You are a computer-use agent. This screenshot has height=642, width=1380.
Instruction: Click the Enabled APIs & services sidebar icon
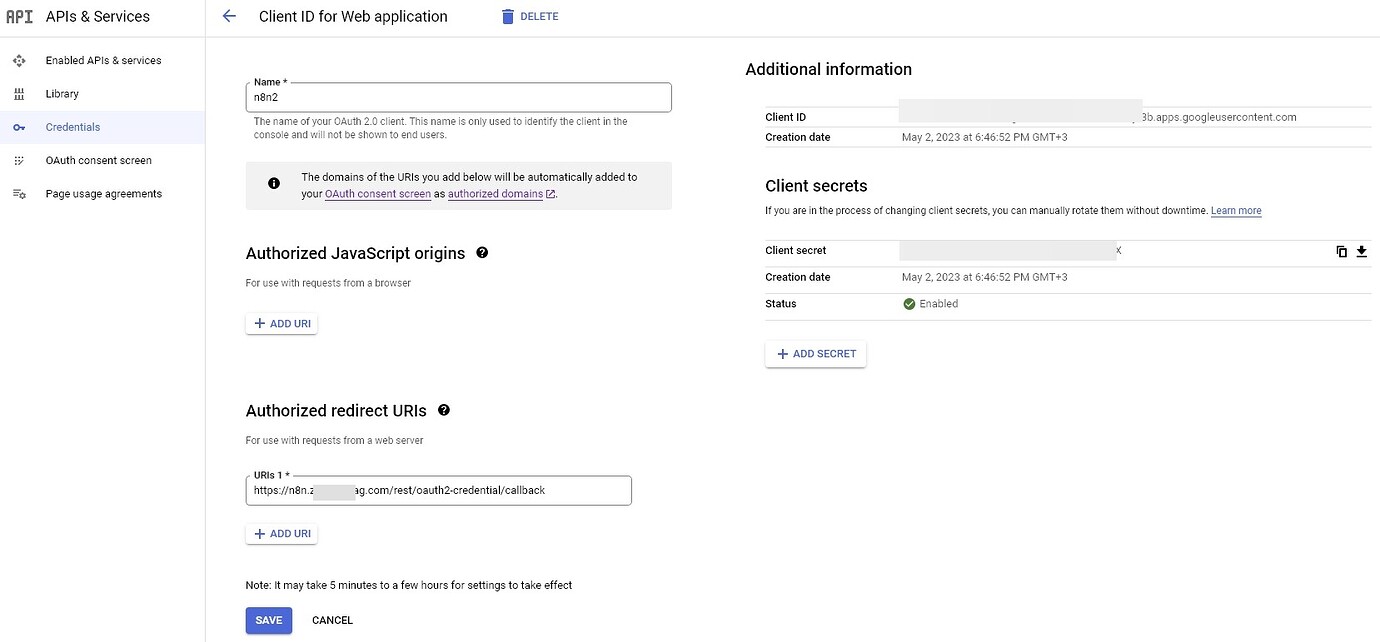(x=18, y=60)
